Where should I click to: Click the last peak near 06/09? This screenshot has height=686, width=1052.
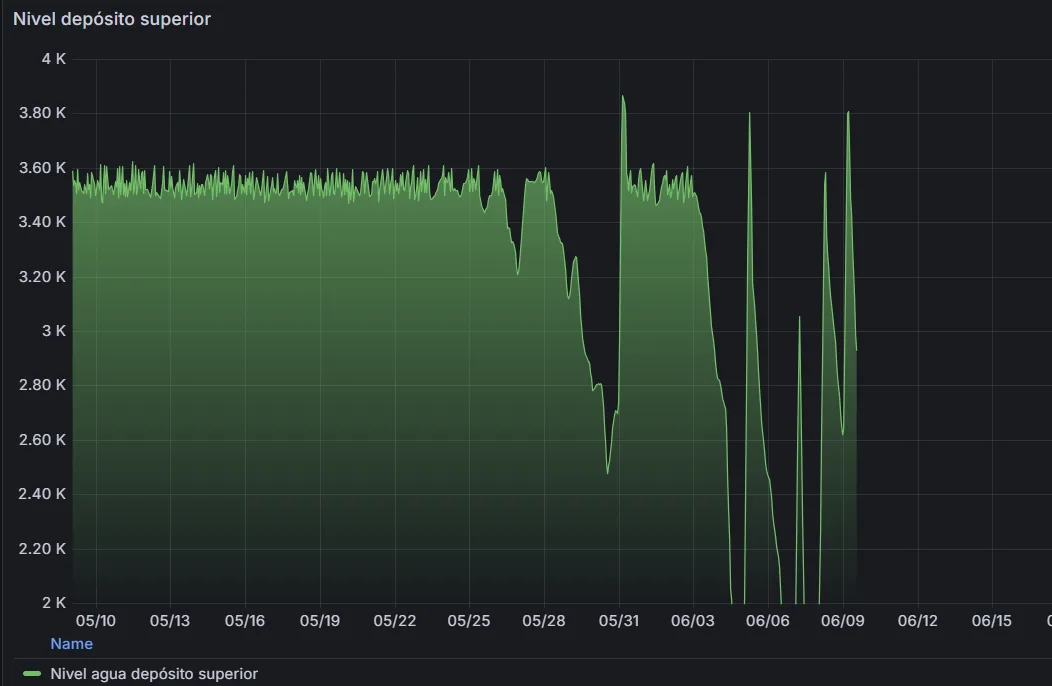(x=848, y=112)
